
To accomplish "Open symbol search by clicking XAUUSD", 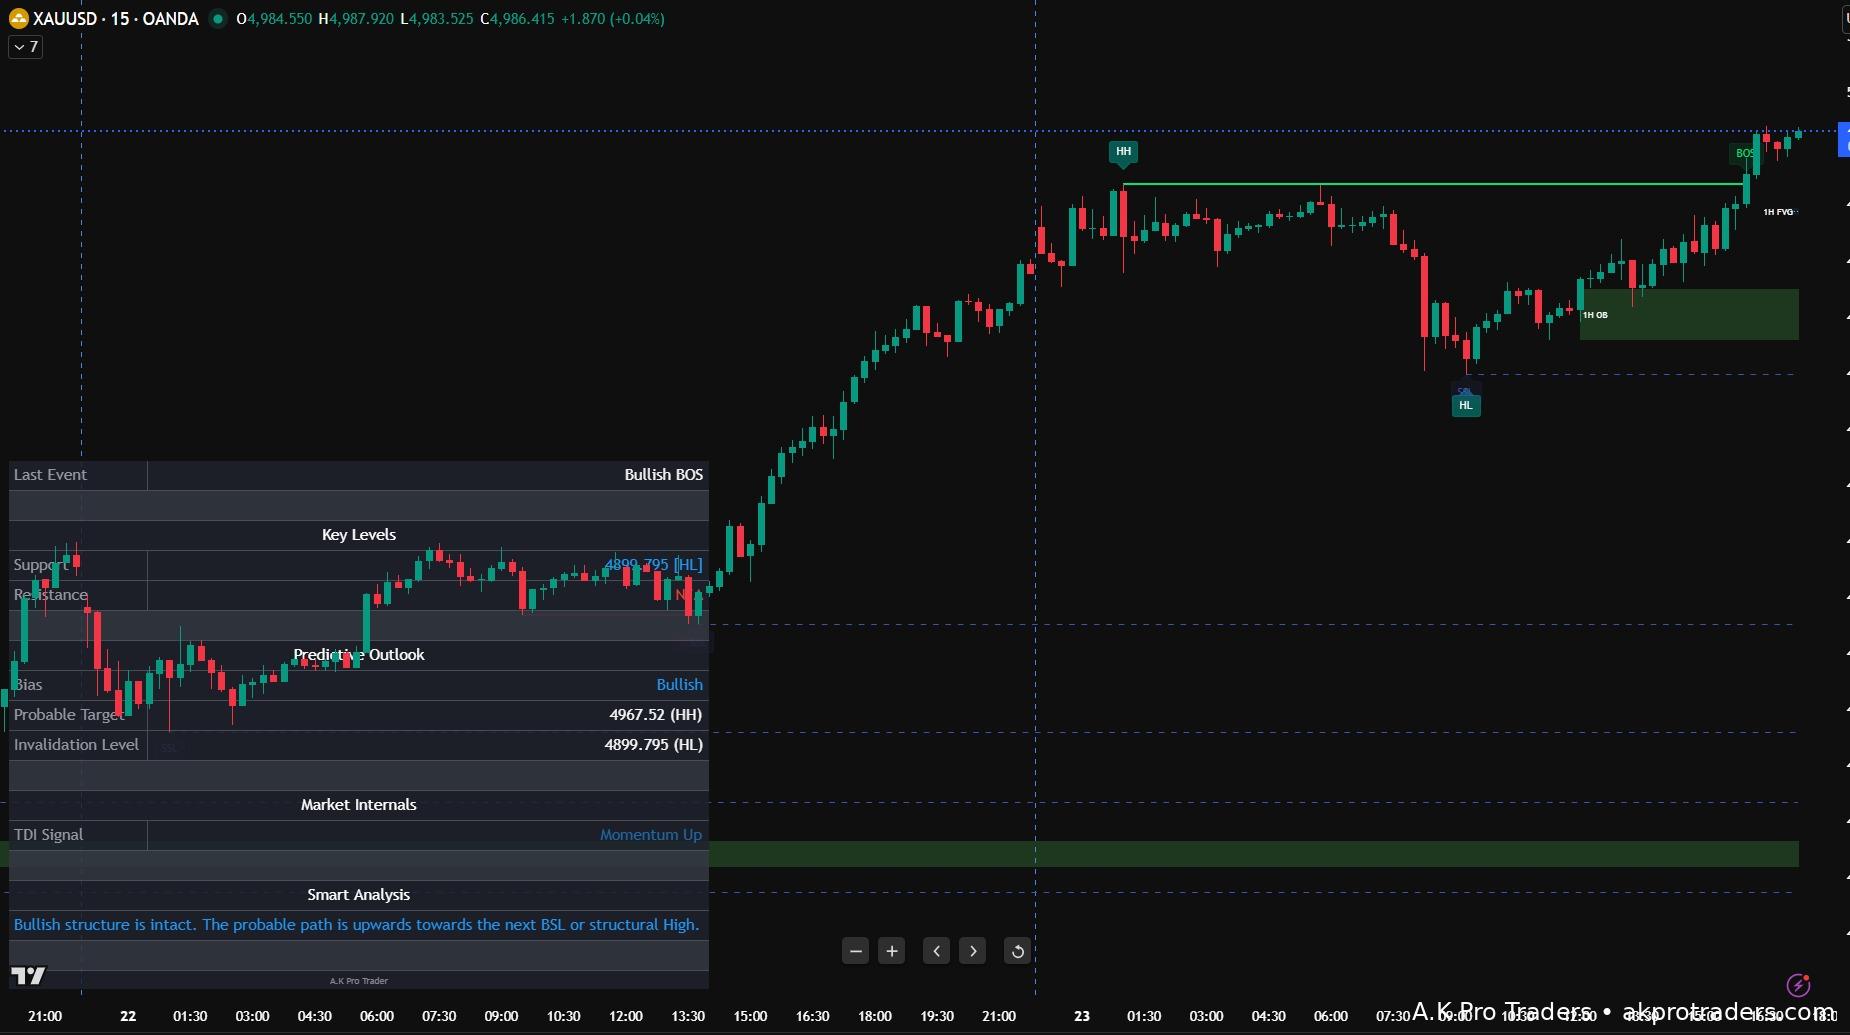I will [66, 18].
